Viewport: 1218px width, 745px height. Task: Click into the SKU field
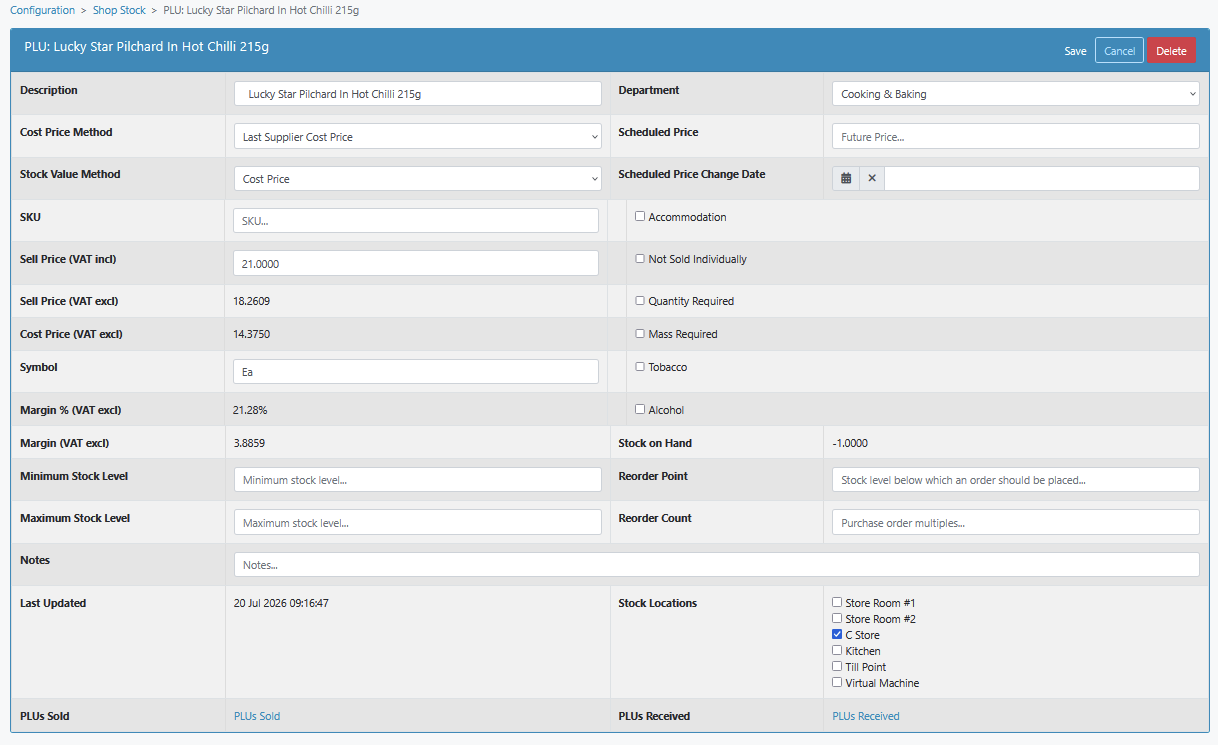point(416,221)
